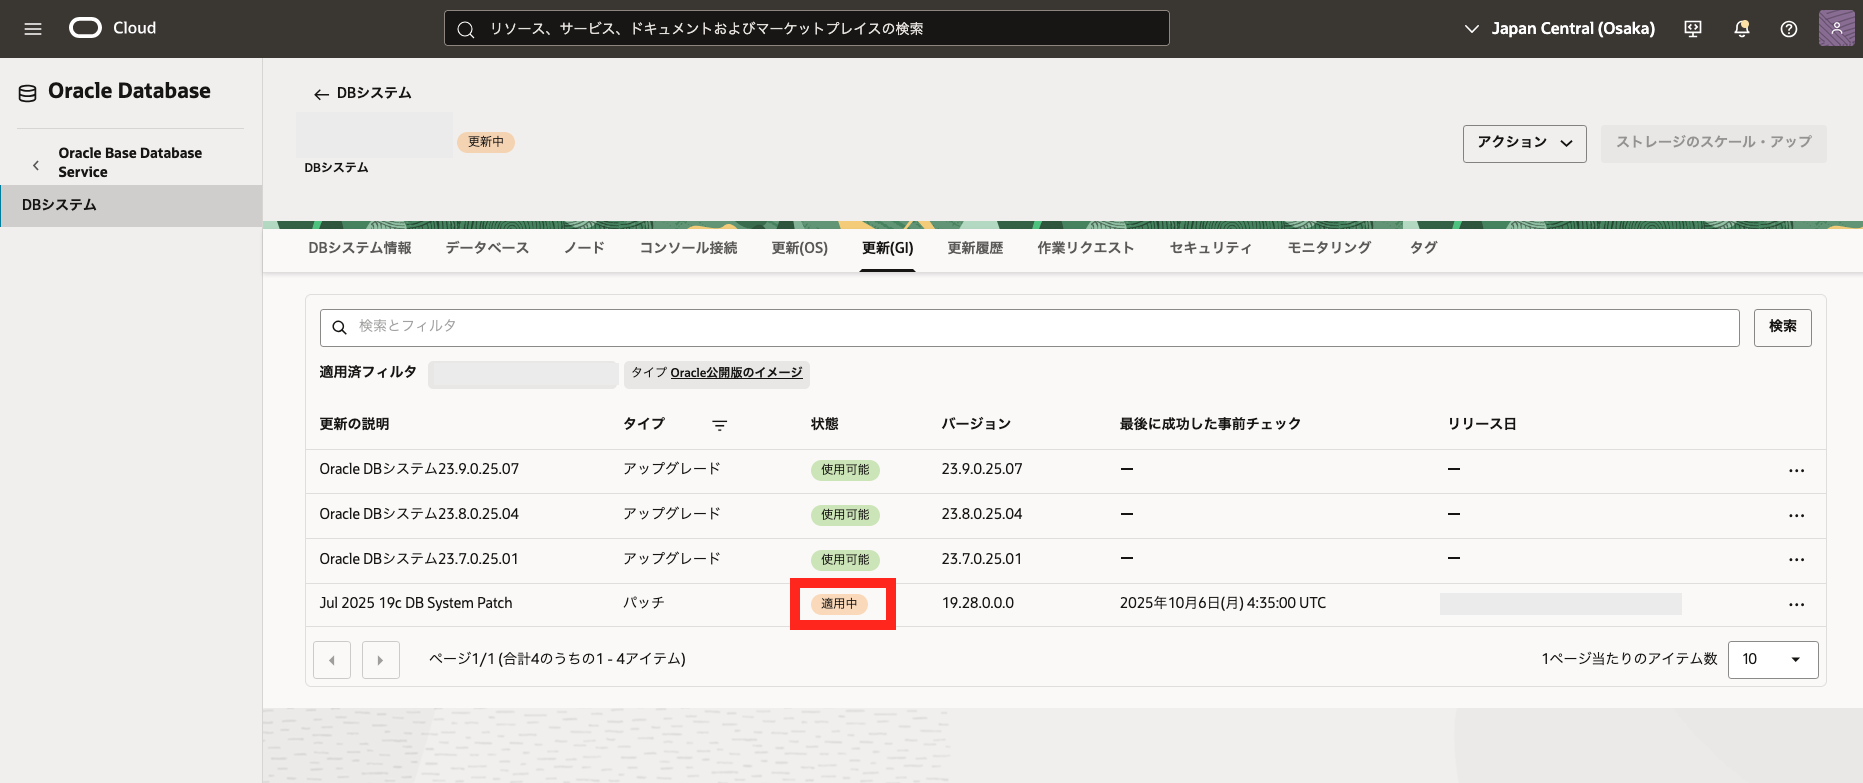The height and width of the screenshot is (783, 1863).
Task: Click the 検索 button
Action: [1782, 327]
